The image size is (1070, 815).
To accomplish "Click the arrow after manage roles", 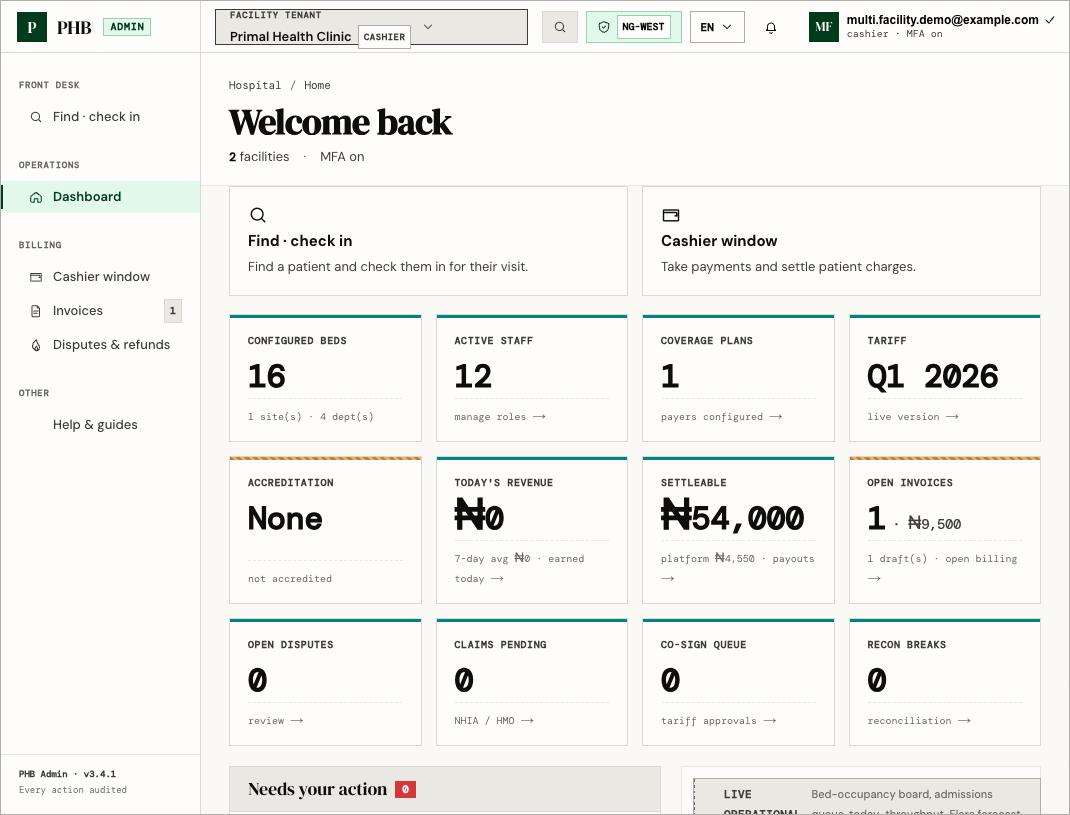I will tap(539, 416).
